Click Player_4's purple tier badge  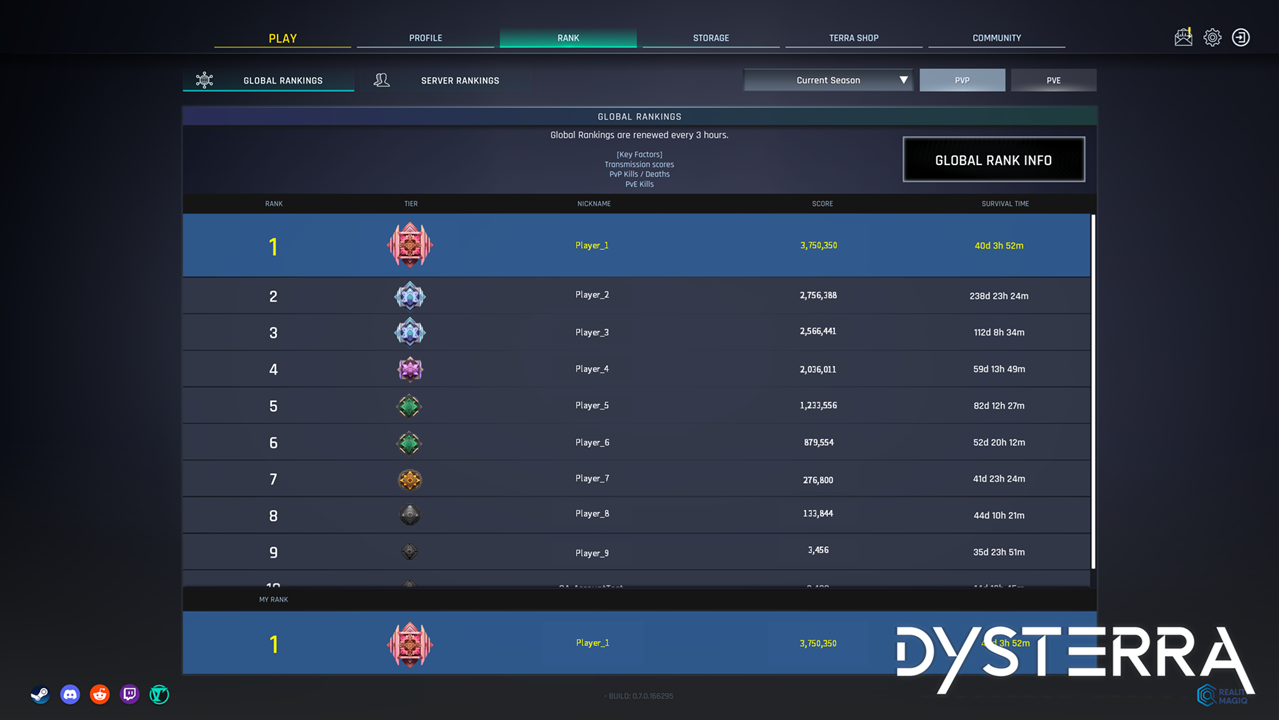tap(410, 369)
